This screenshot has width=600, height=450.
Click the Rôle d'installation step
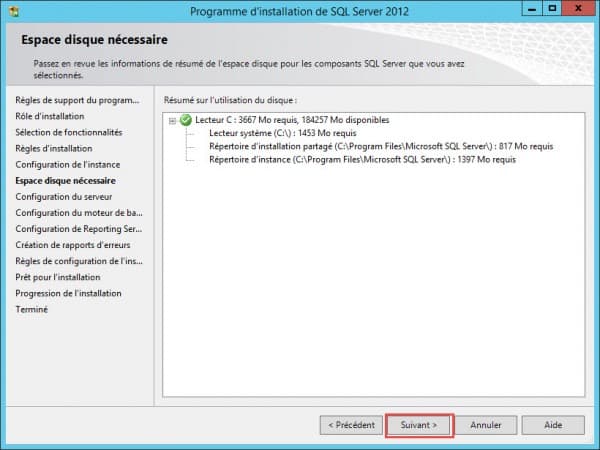pos(50,116)
